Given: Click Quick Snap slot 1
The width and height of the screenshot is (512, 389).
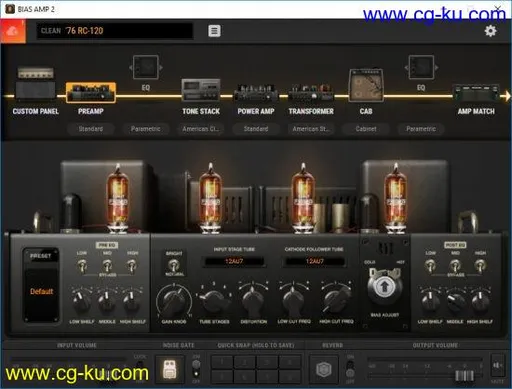Looking at the screenshot, I should [x=222, y=361].
